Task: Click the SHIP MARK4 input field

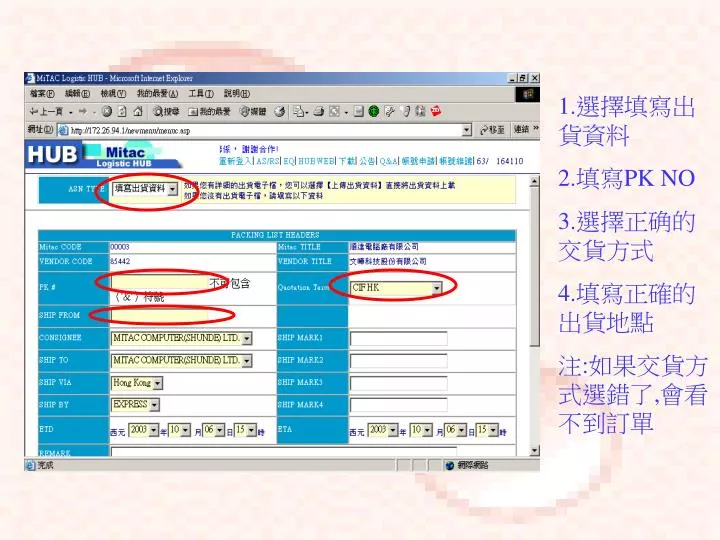Action: (399, 405)
